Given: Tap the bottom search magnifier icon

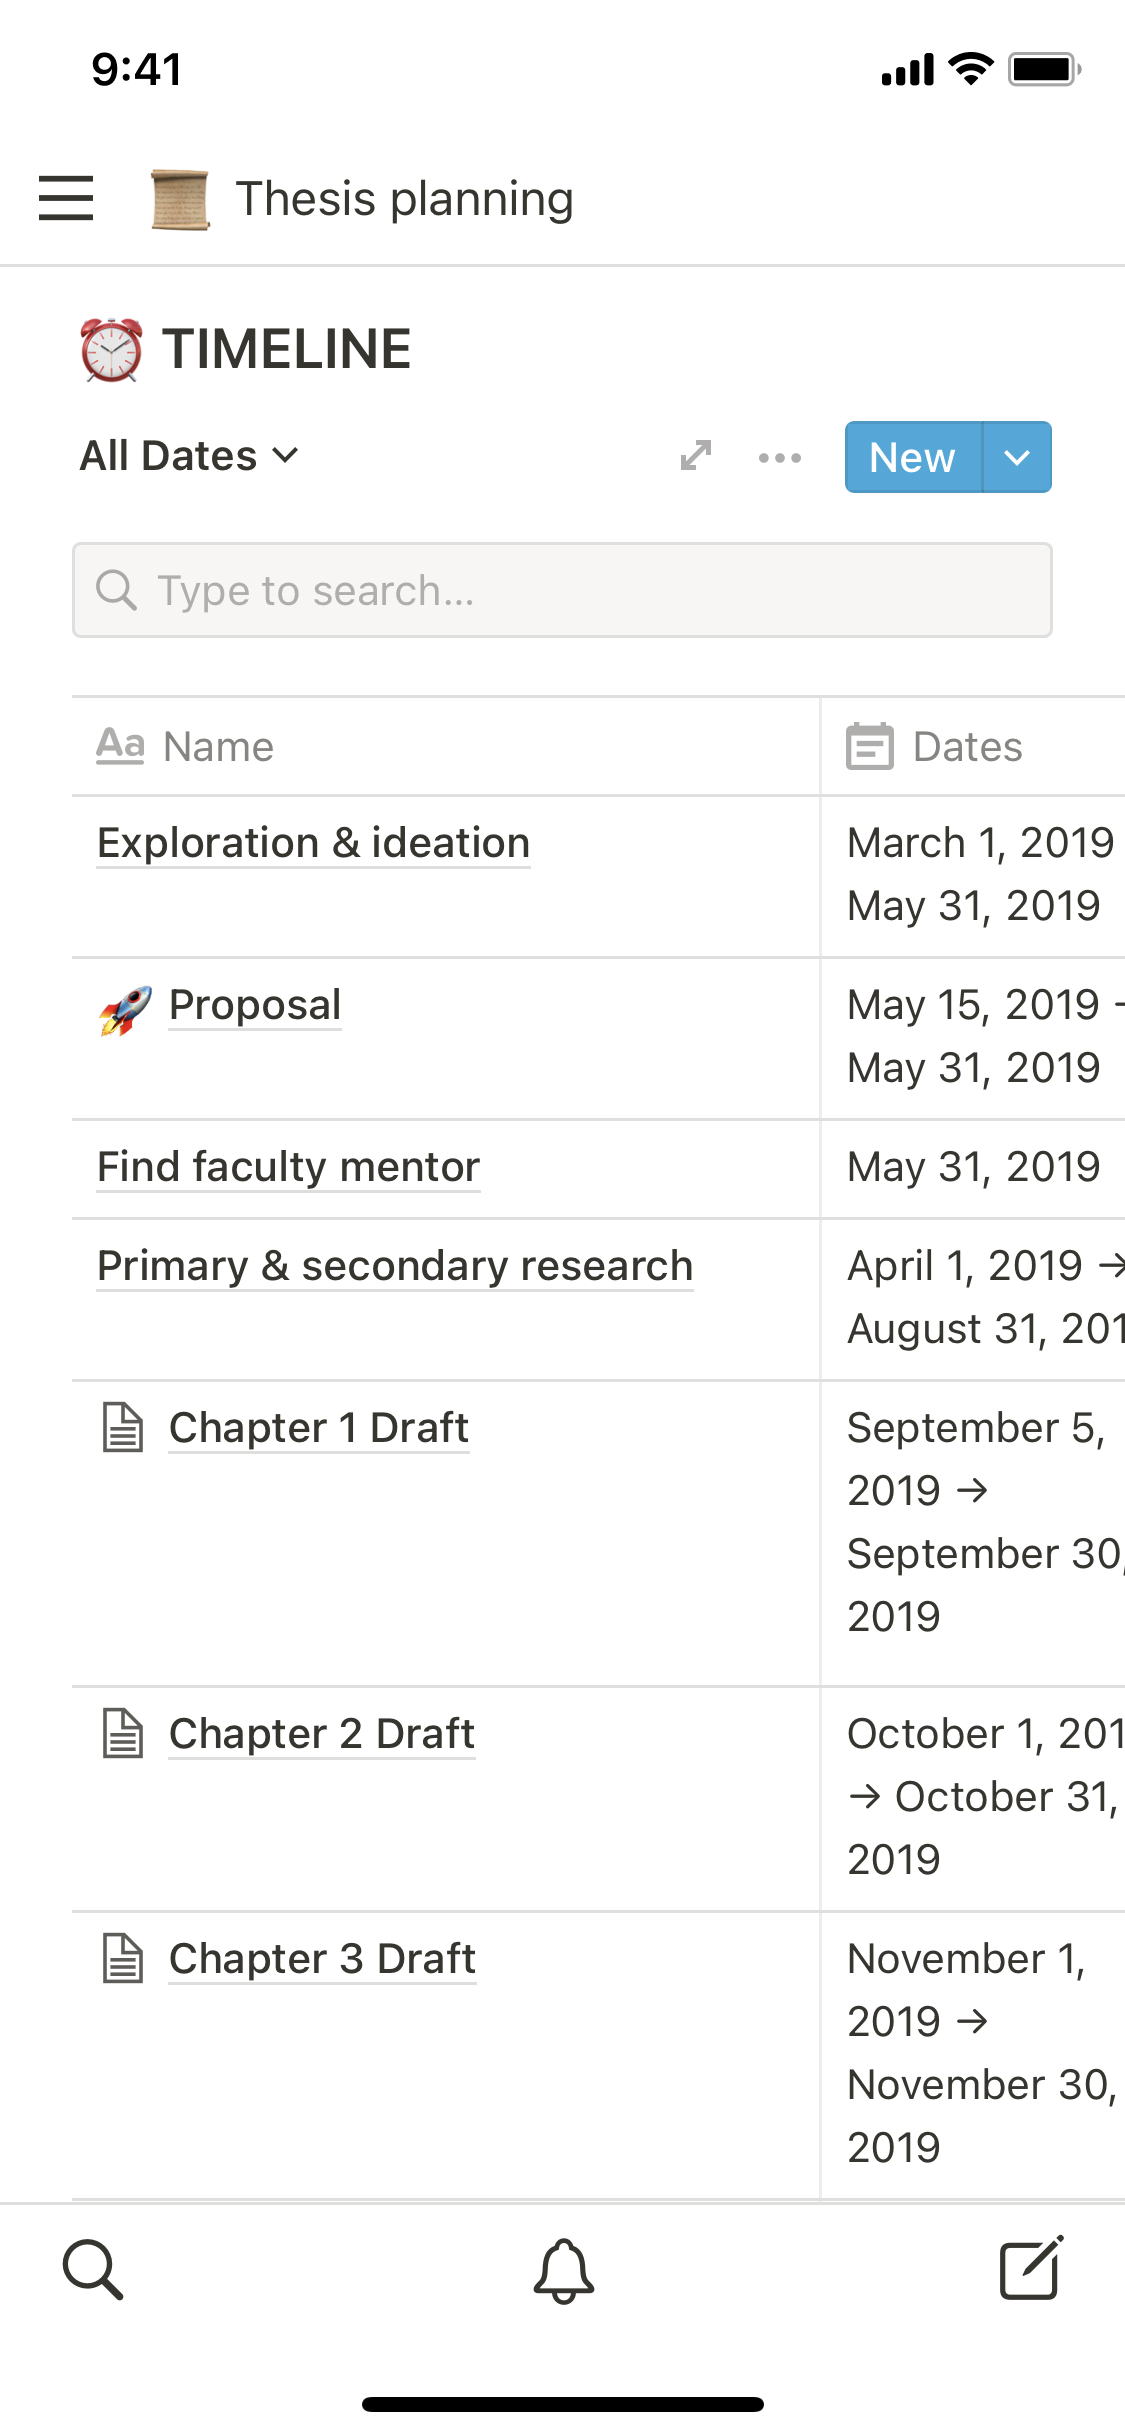Looking at the screenshot, I should [x=93, y=2269].
